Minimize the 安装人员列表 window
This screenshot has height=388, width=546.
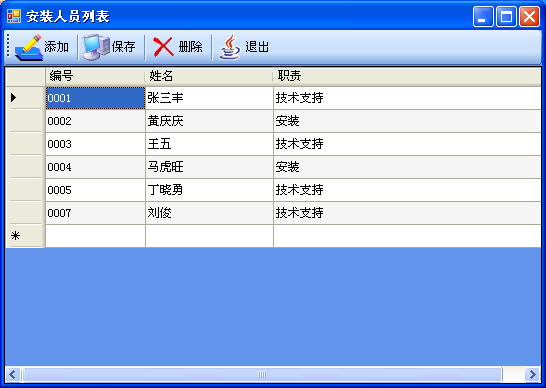(x=483, y=16)
